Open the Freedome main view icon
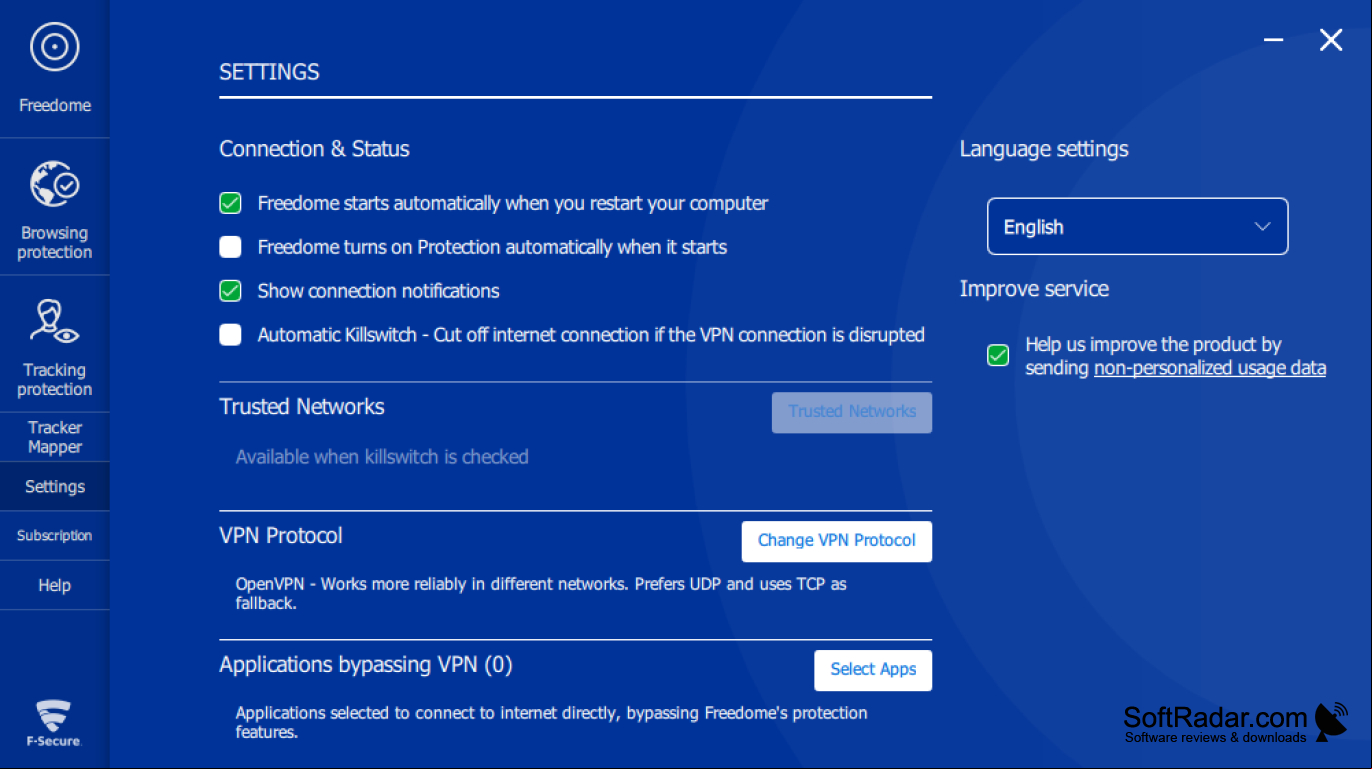This screenshot has height=769, width=1372. pyautogui.click(x=54, y=47)
